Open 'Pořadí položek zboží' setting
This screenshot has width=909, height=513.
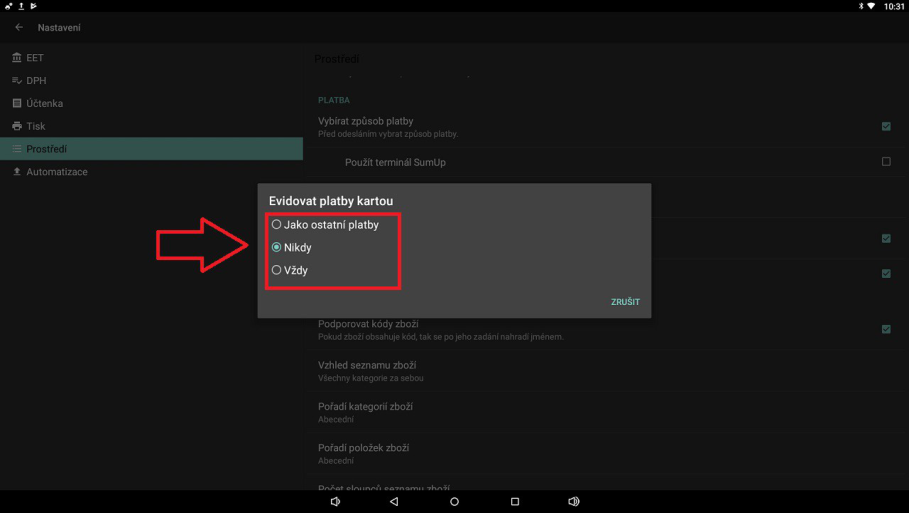(363, 453)
